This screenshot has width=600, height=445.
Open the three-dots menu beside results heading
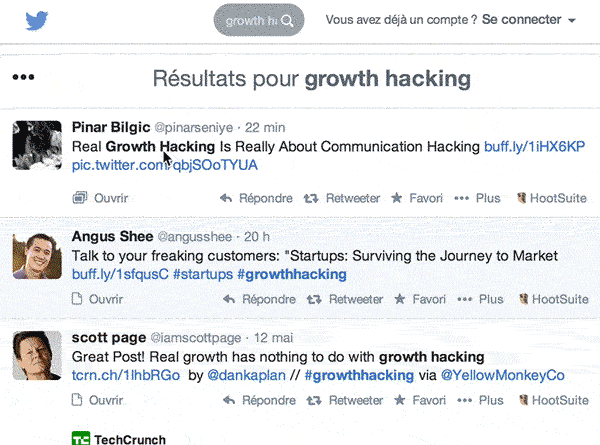[x=23, y=77]
